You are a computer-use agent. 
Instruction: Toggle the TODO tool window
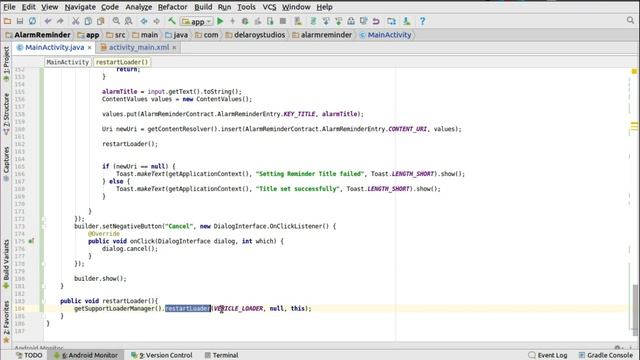coord(29,355)
